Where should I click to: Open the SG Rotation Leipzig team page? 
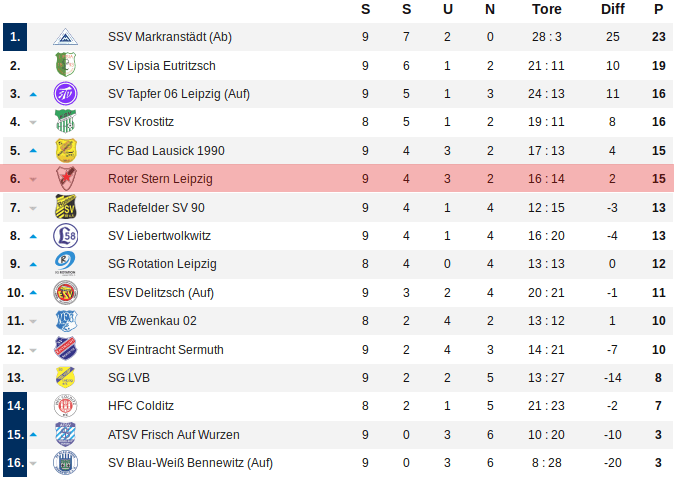click(x=162, y=264)
